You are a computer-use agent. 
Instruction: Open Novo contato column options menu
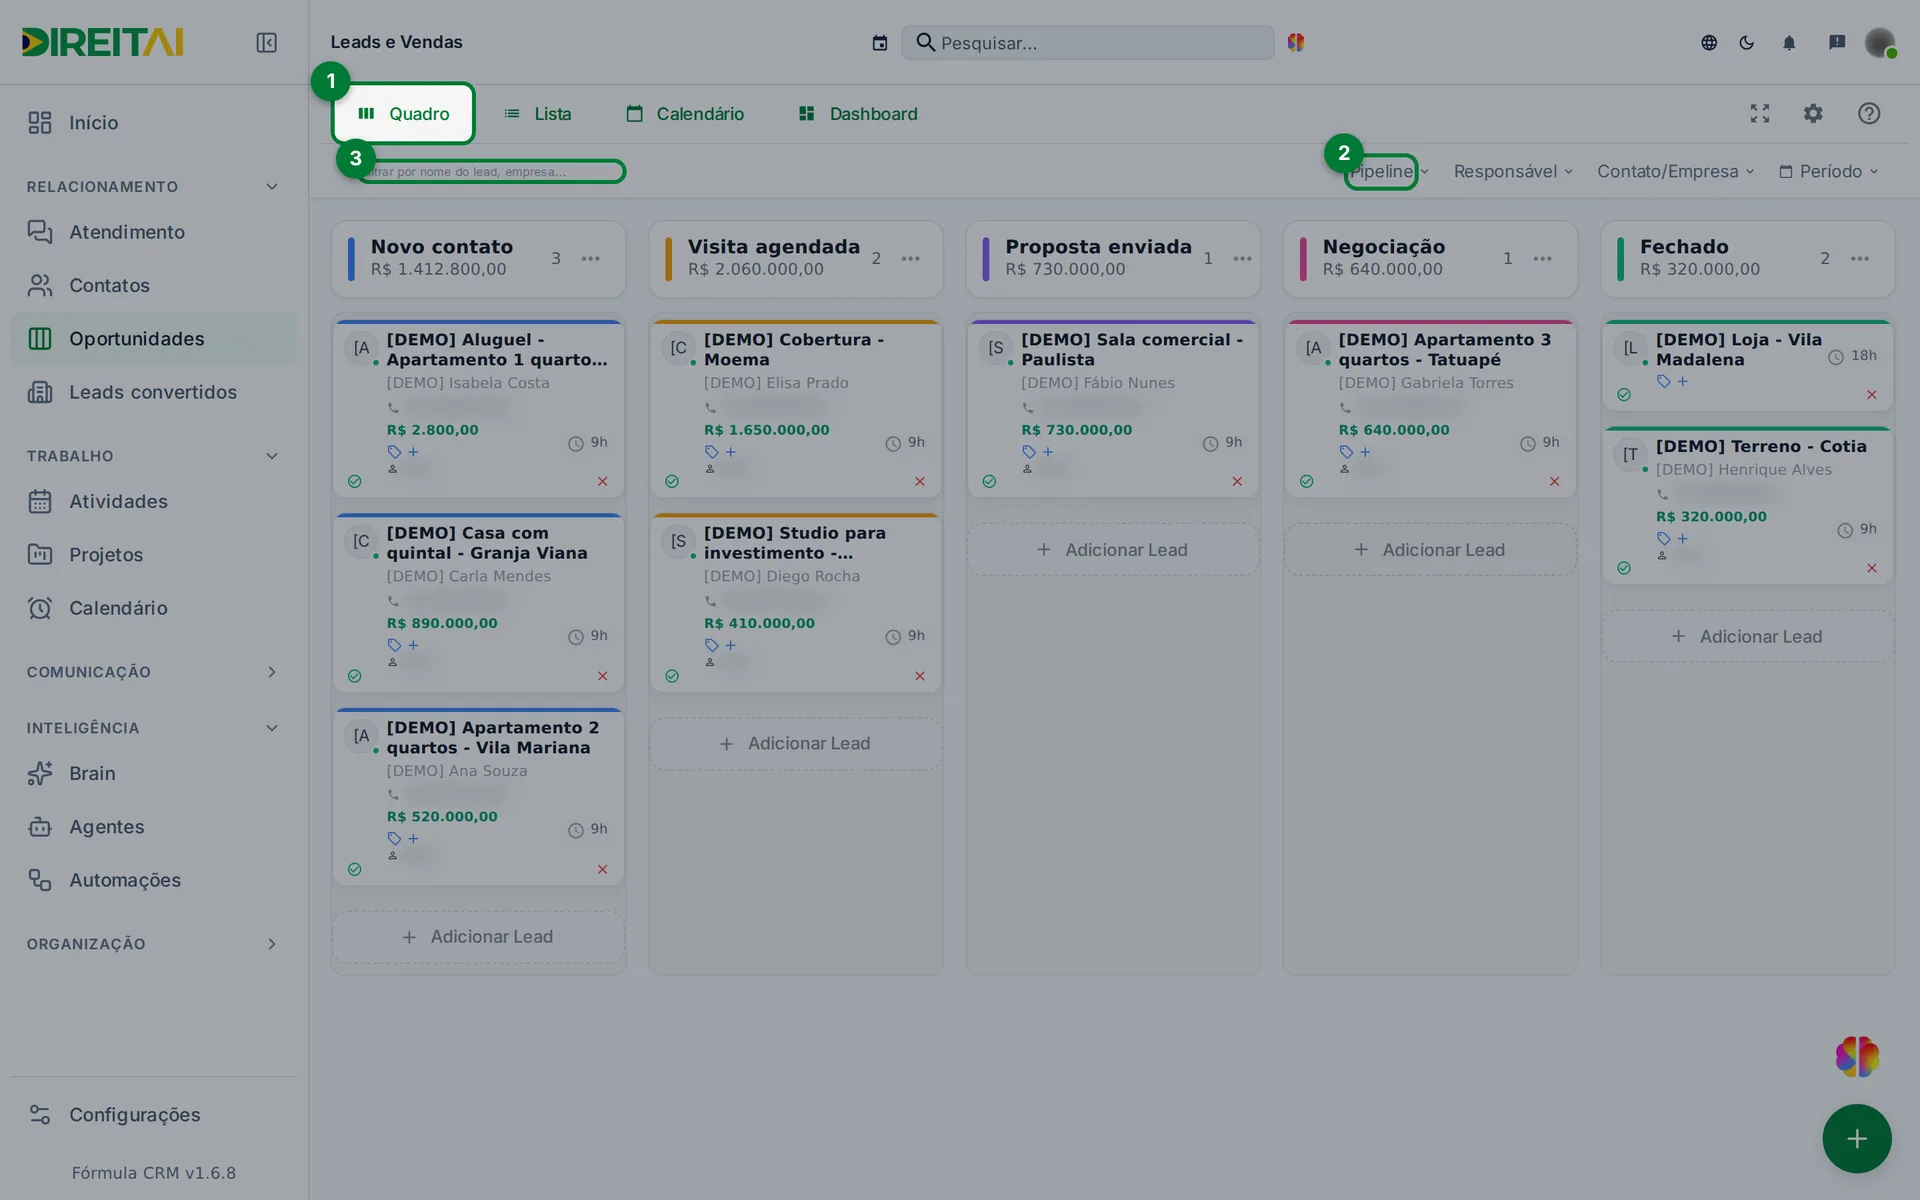pyautogui.click(x=591, y=258)
